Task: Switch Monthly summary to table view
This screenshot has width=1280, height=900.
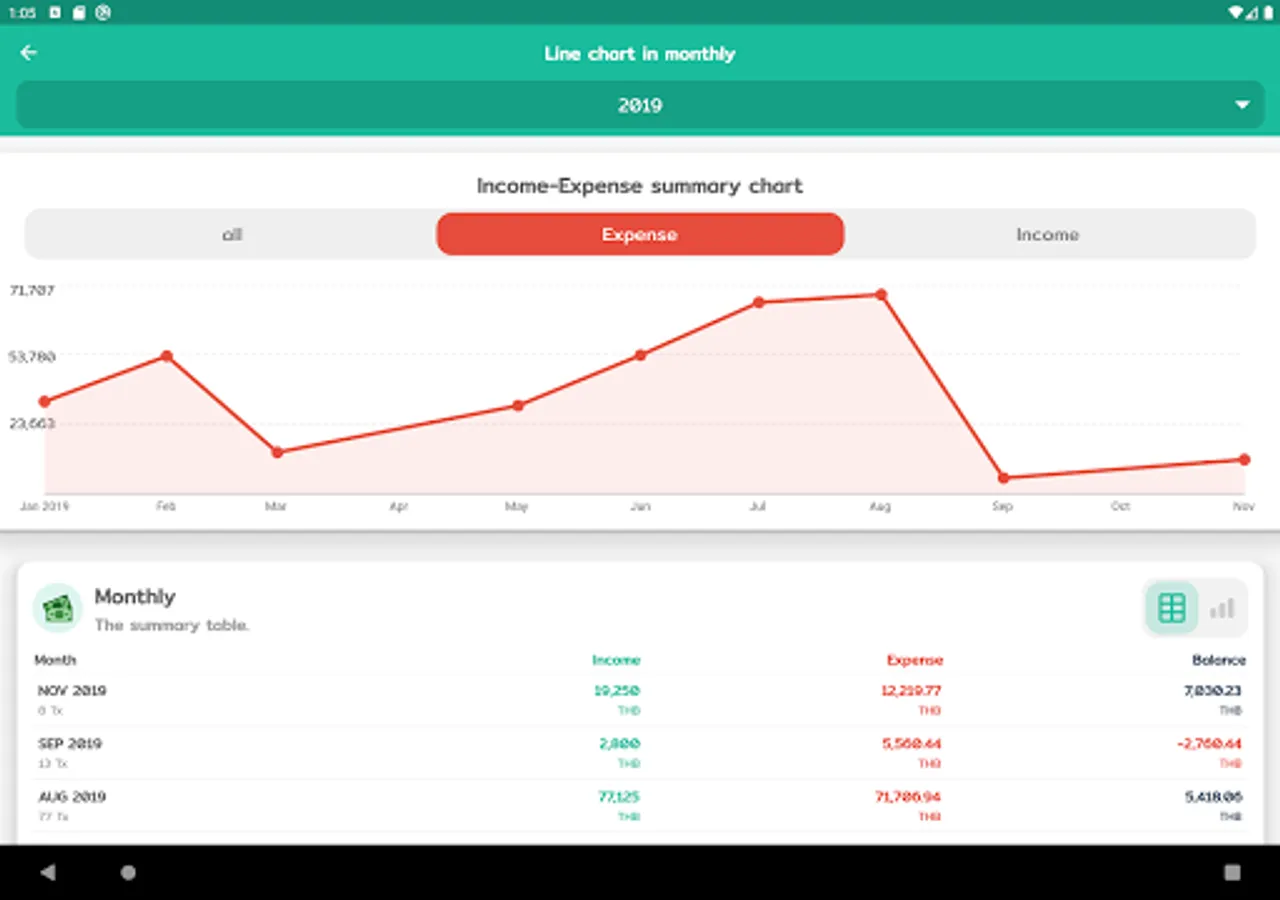Action: tap(1172, 608)
